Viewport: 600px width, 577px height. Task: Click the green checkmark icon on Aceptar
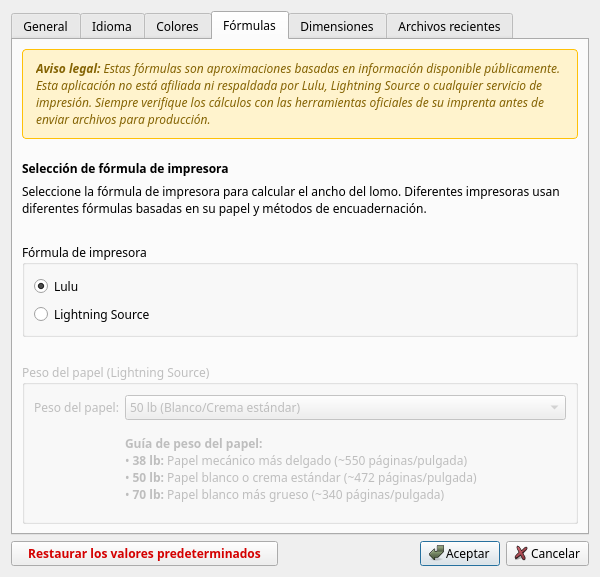coord(435,553)
